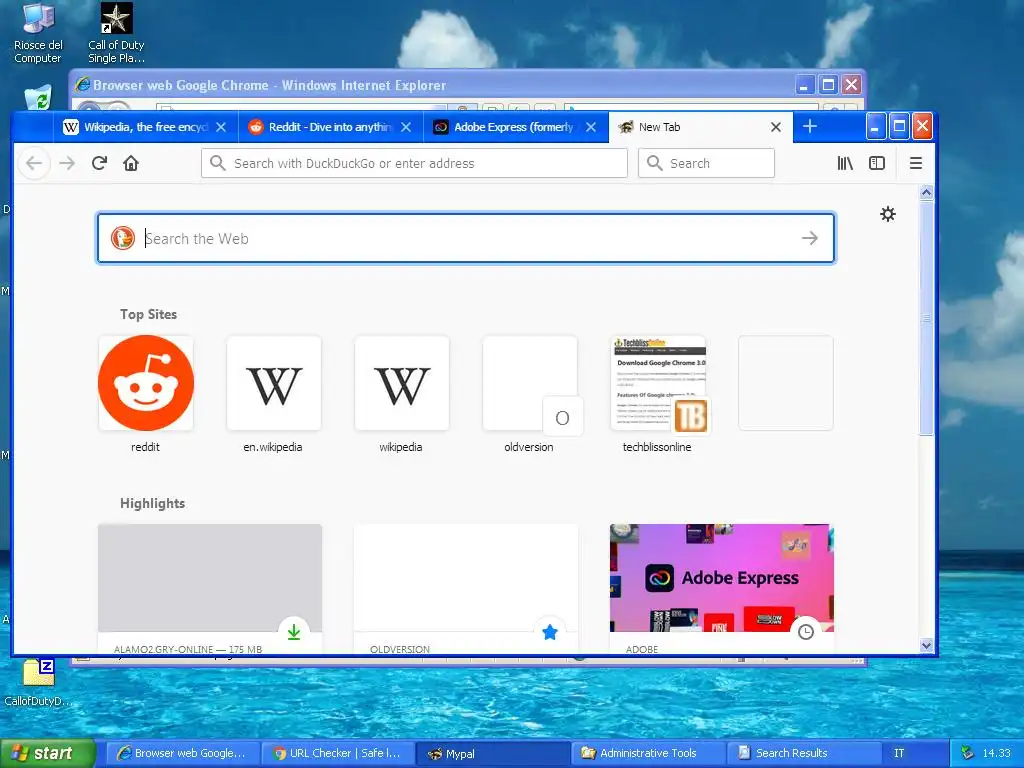Open the ALAMO2.GRY-ONLINE download highlight
1024x768 pixels.
[x=210, y=588]
